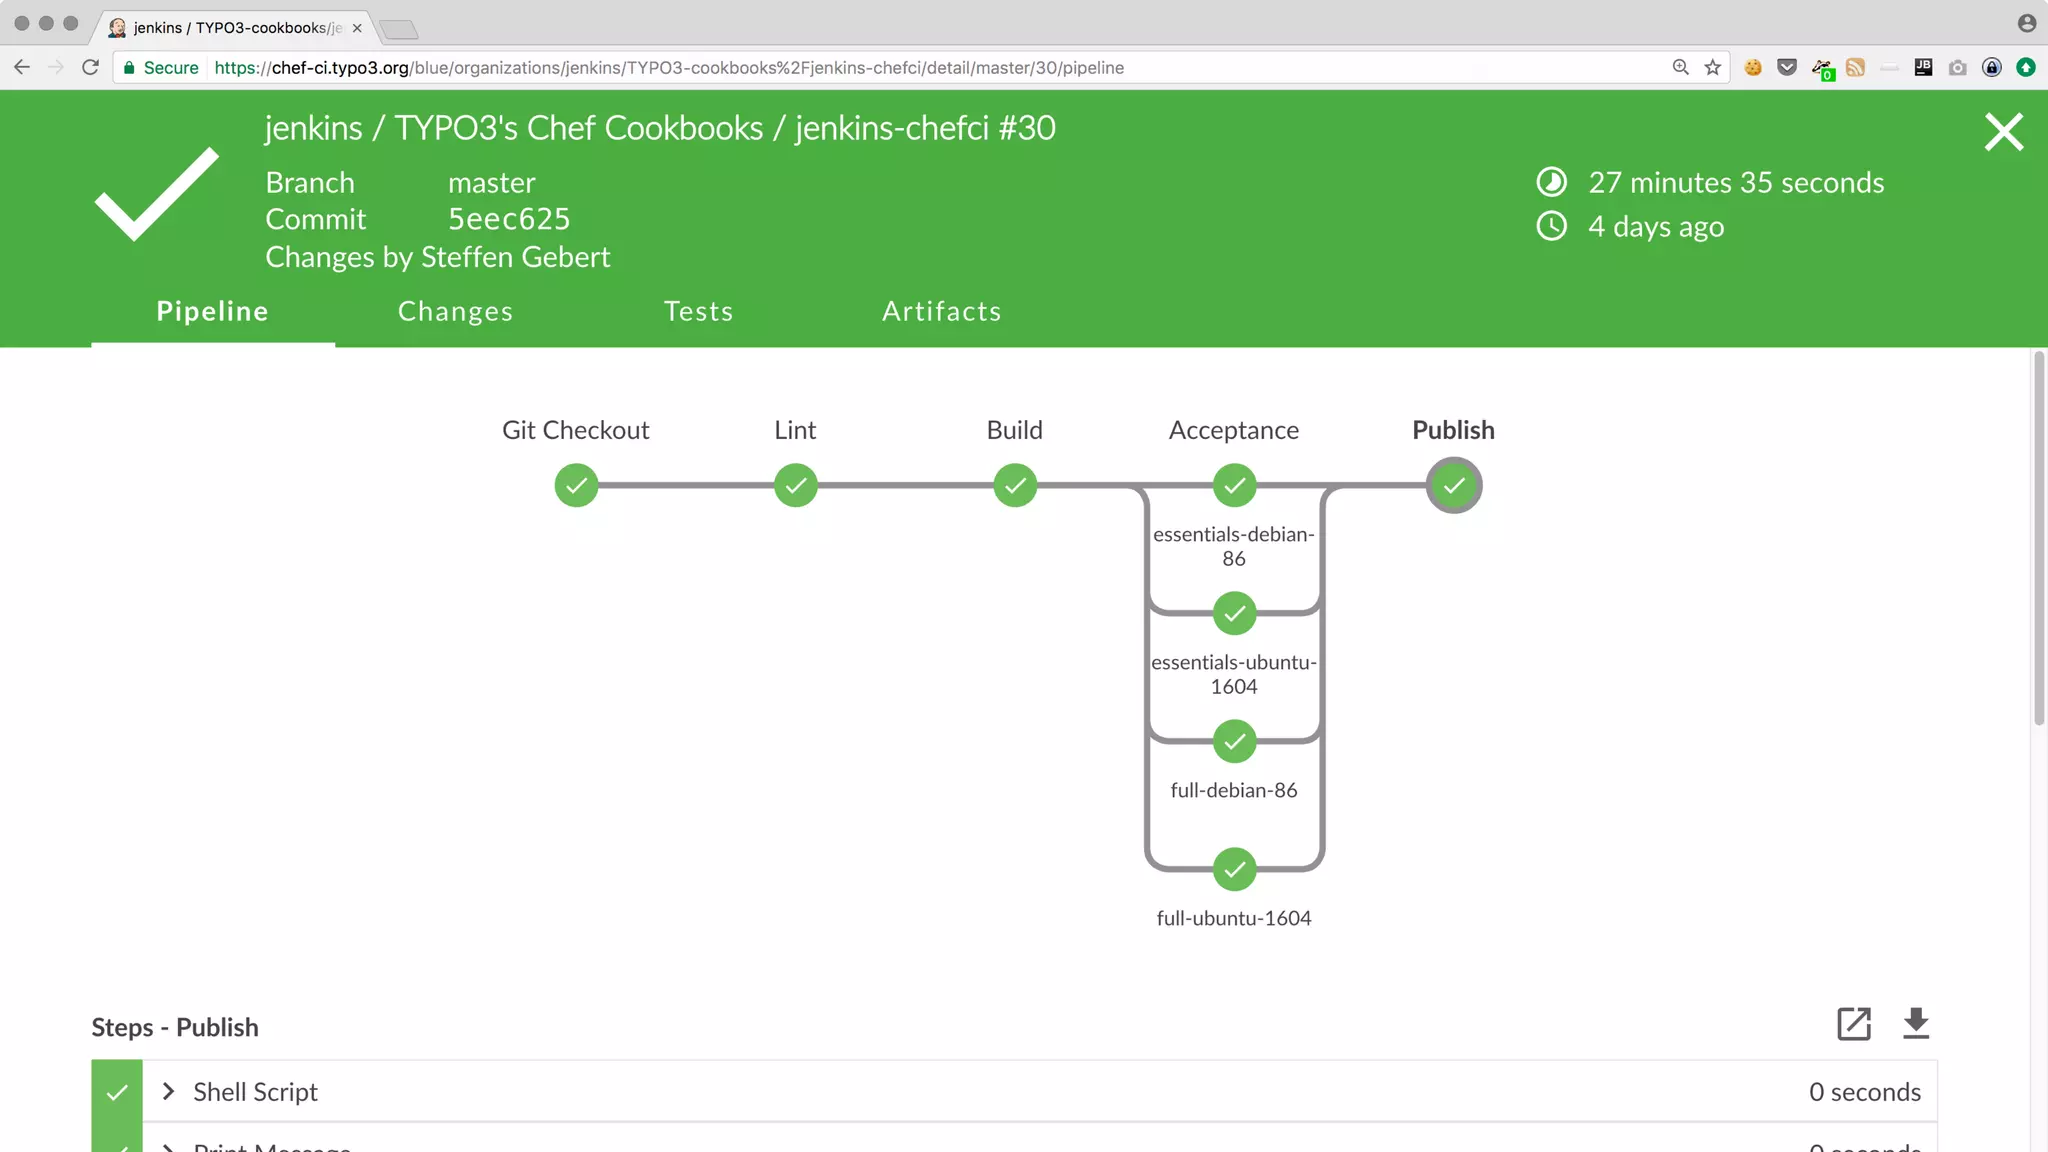Open the Artifacts tab

941,312
